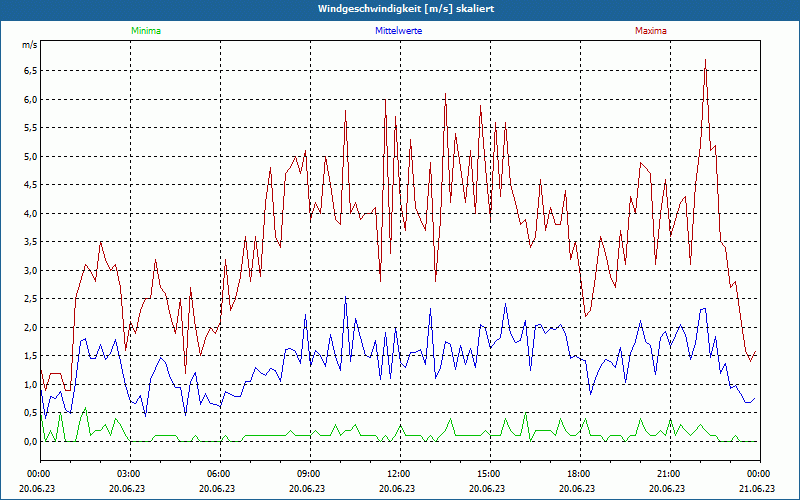Click the '6,5' y-axis value
The image size is (800, 500).
[31, 70]
